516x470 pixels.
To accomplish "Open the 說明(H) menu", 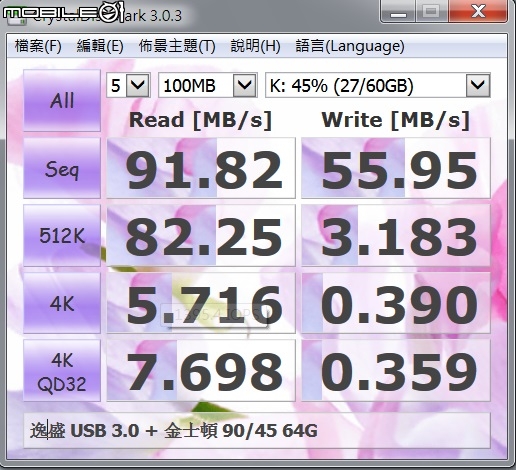I will [x=255, y=46].
